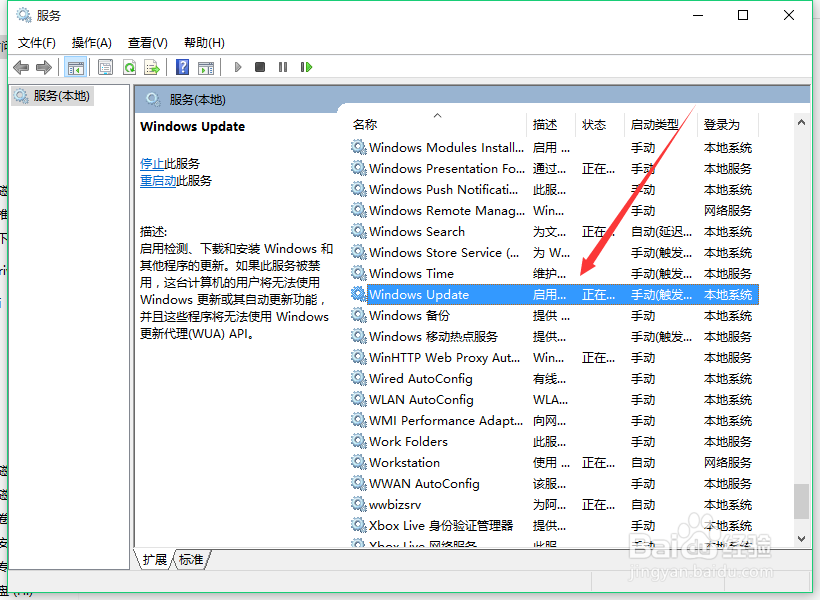
Task: Sort by the 描述 column header
Action: (545, 124)
